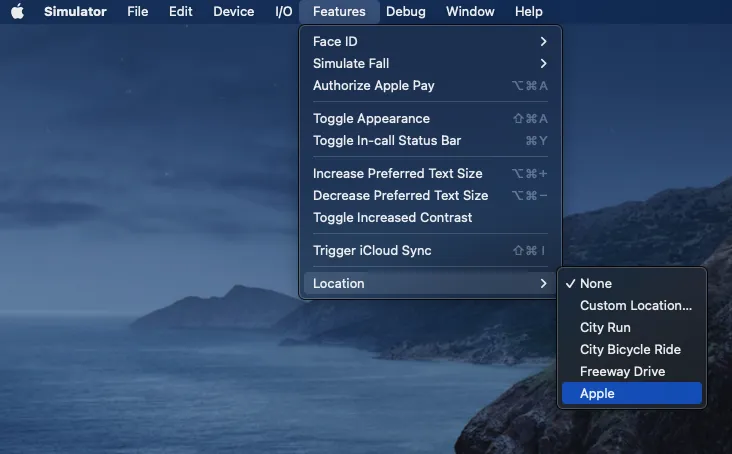732x454 pixels.
Task: Select Toggle Appearance
Action: coord(430,119)
